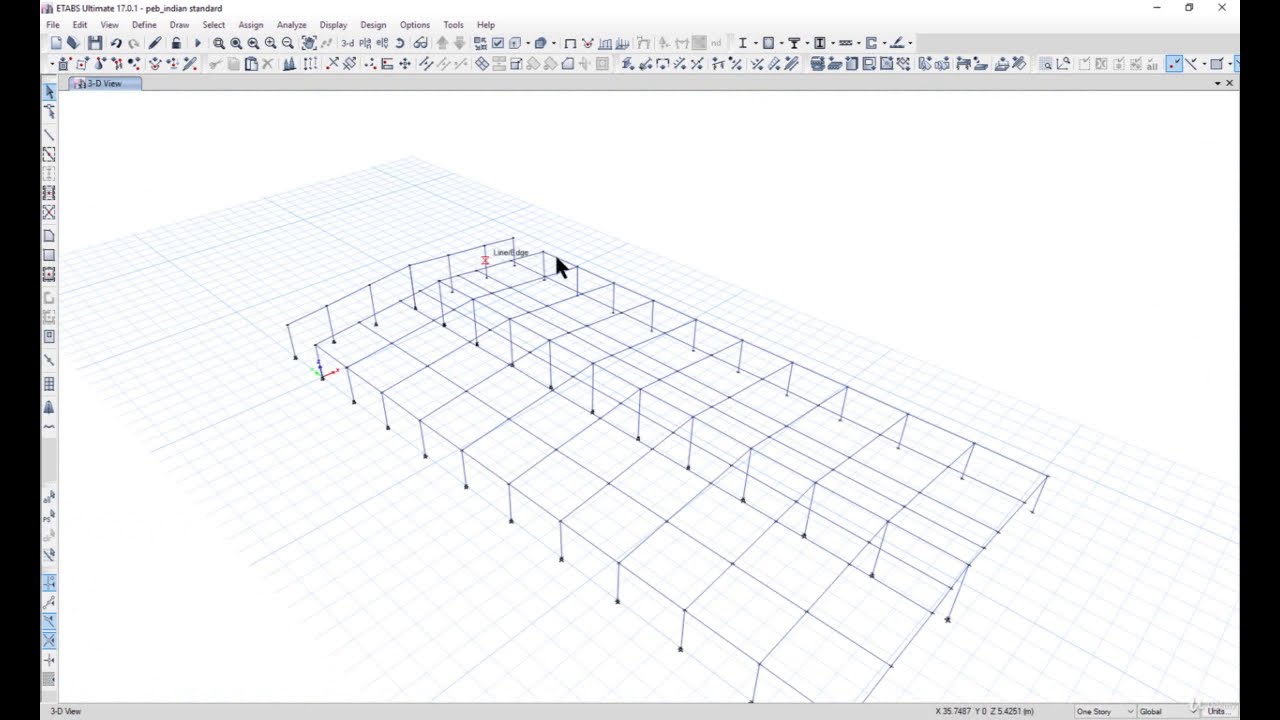This screenshot has width=1280, height=720.
Task: Open the Select menu
Action: pyautogui.click(x=214, y=25)
